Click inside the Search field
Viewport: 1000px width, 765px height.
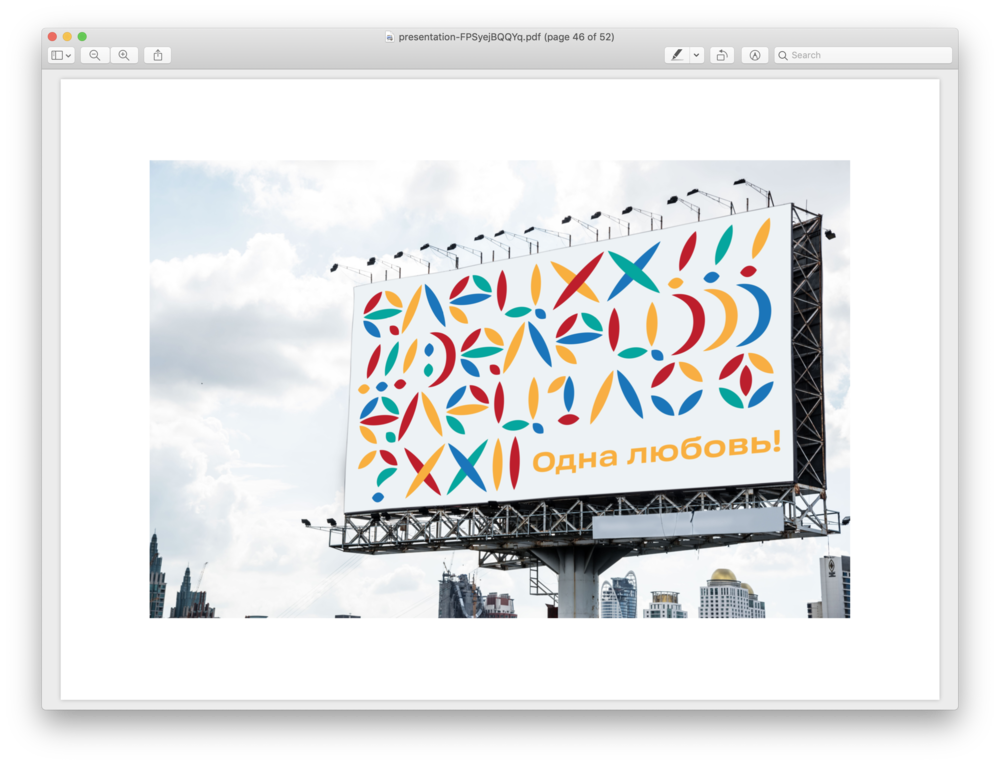click(x=865, y=55)
